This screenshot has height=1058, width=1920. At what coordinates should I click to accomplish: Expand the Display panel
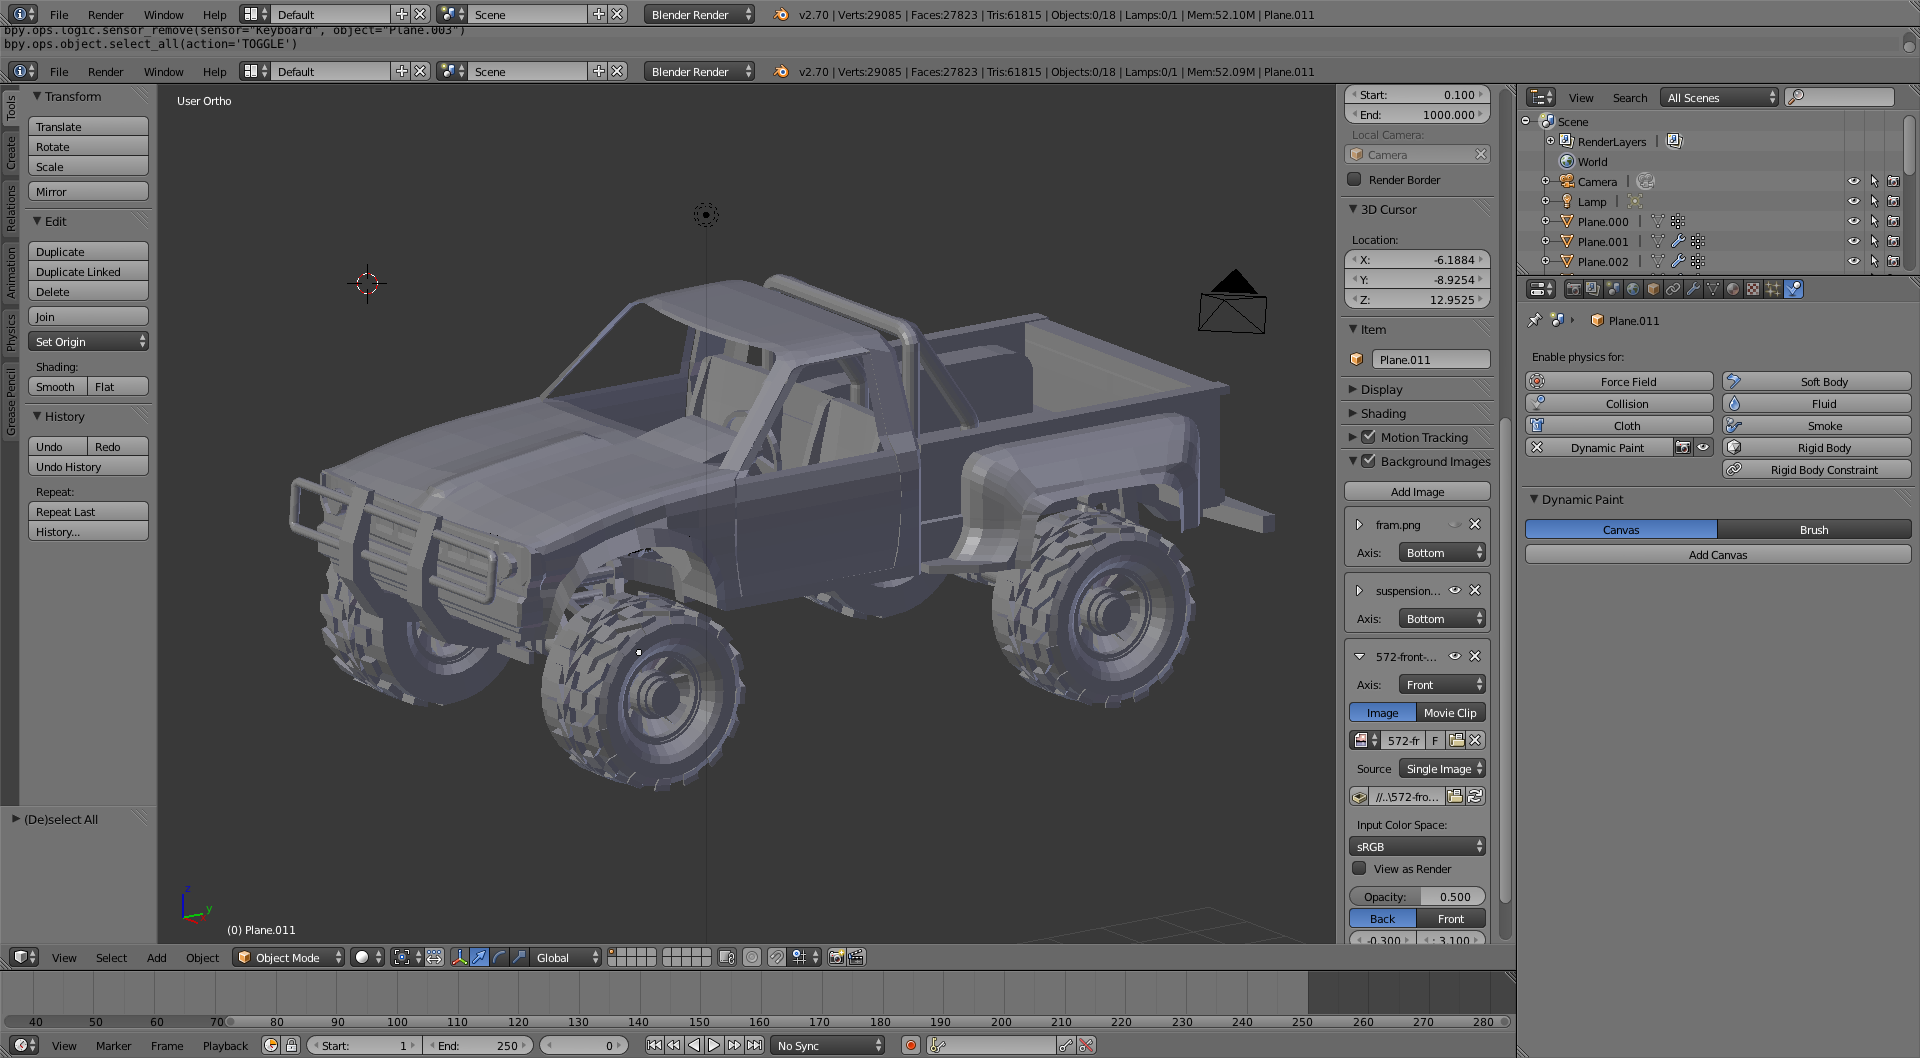(1381, 389)
